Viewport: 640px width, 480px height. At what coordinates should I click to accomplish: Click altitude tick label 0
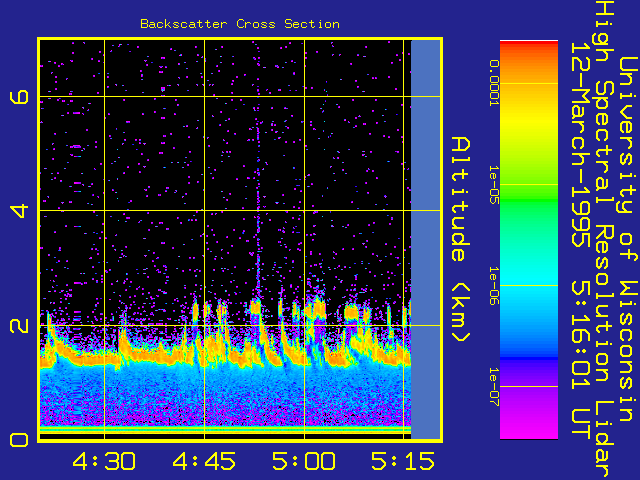pos(20,440)
